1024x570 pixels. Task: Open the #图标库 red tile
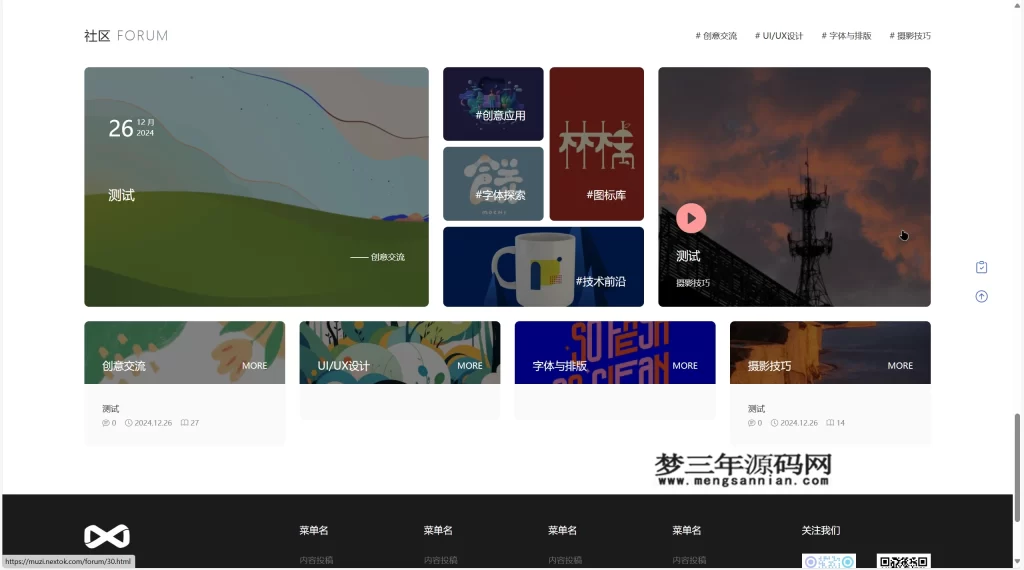(597, 144)
